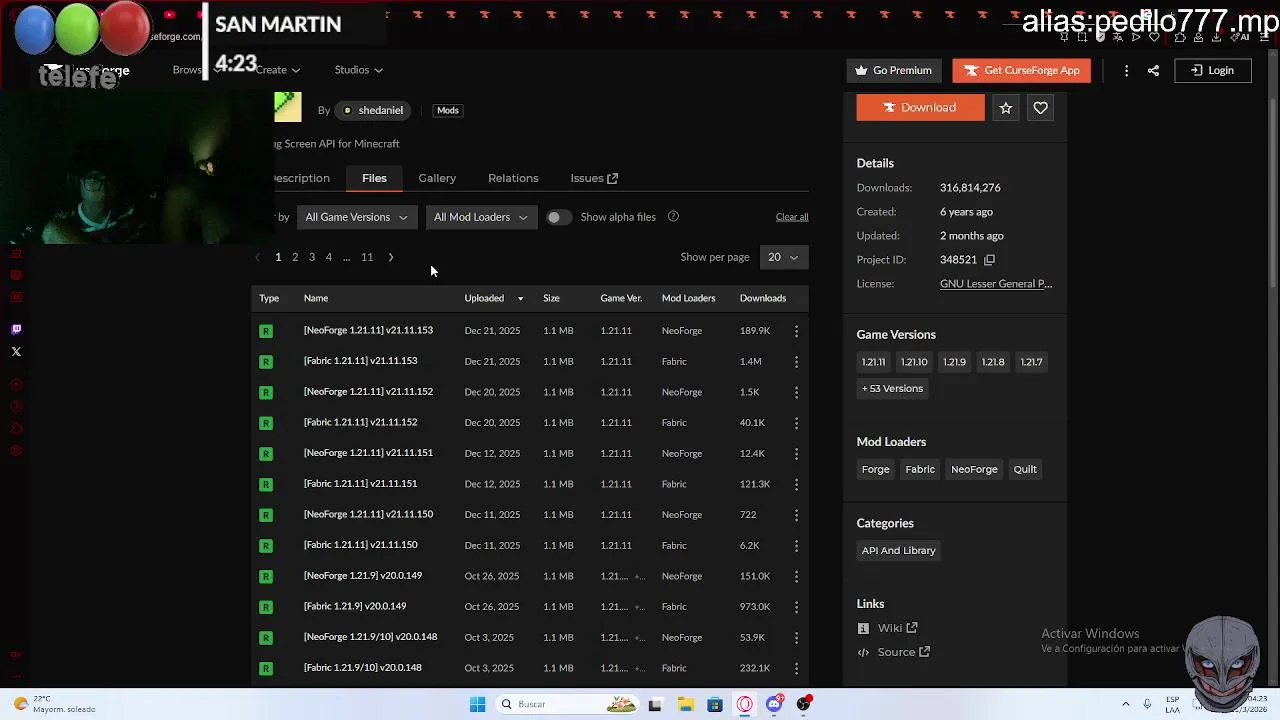Screen dimensions: 1280x720
Task: Change Show per page 20 dropdown
Action: pos(783,257)
